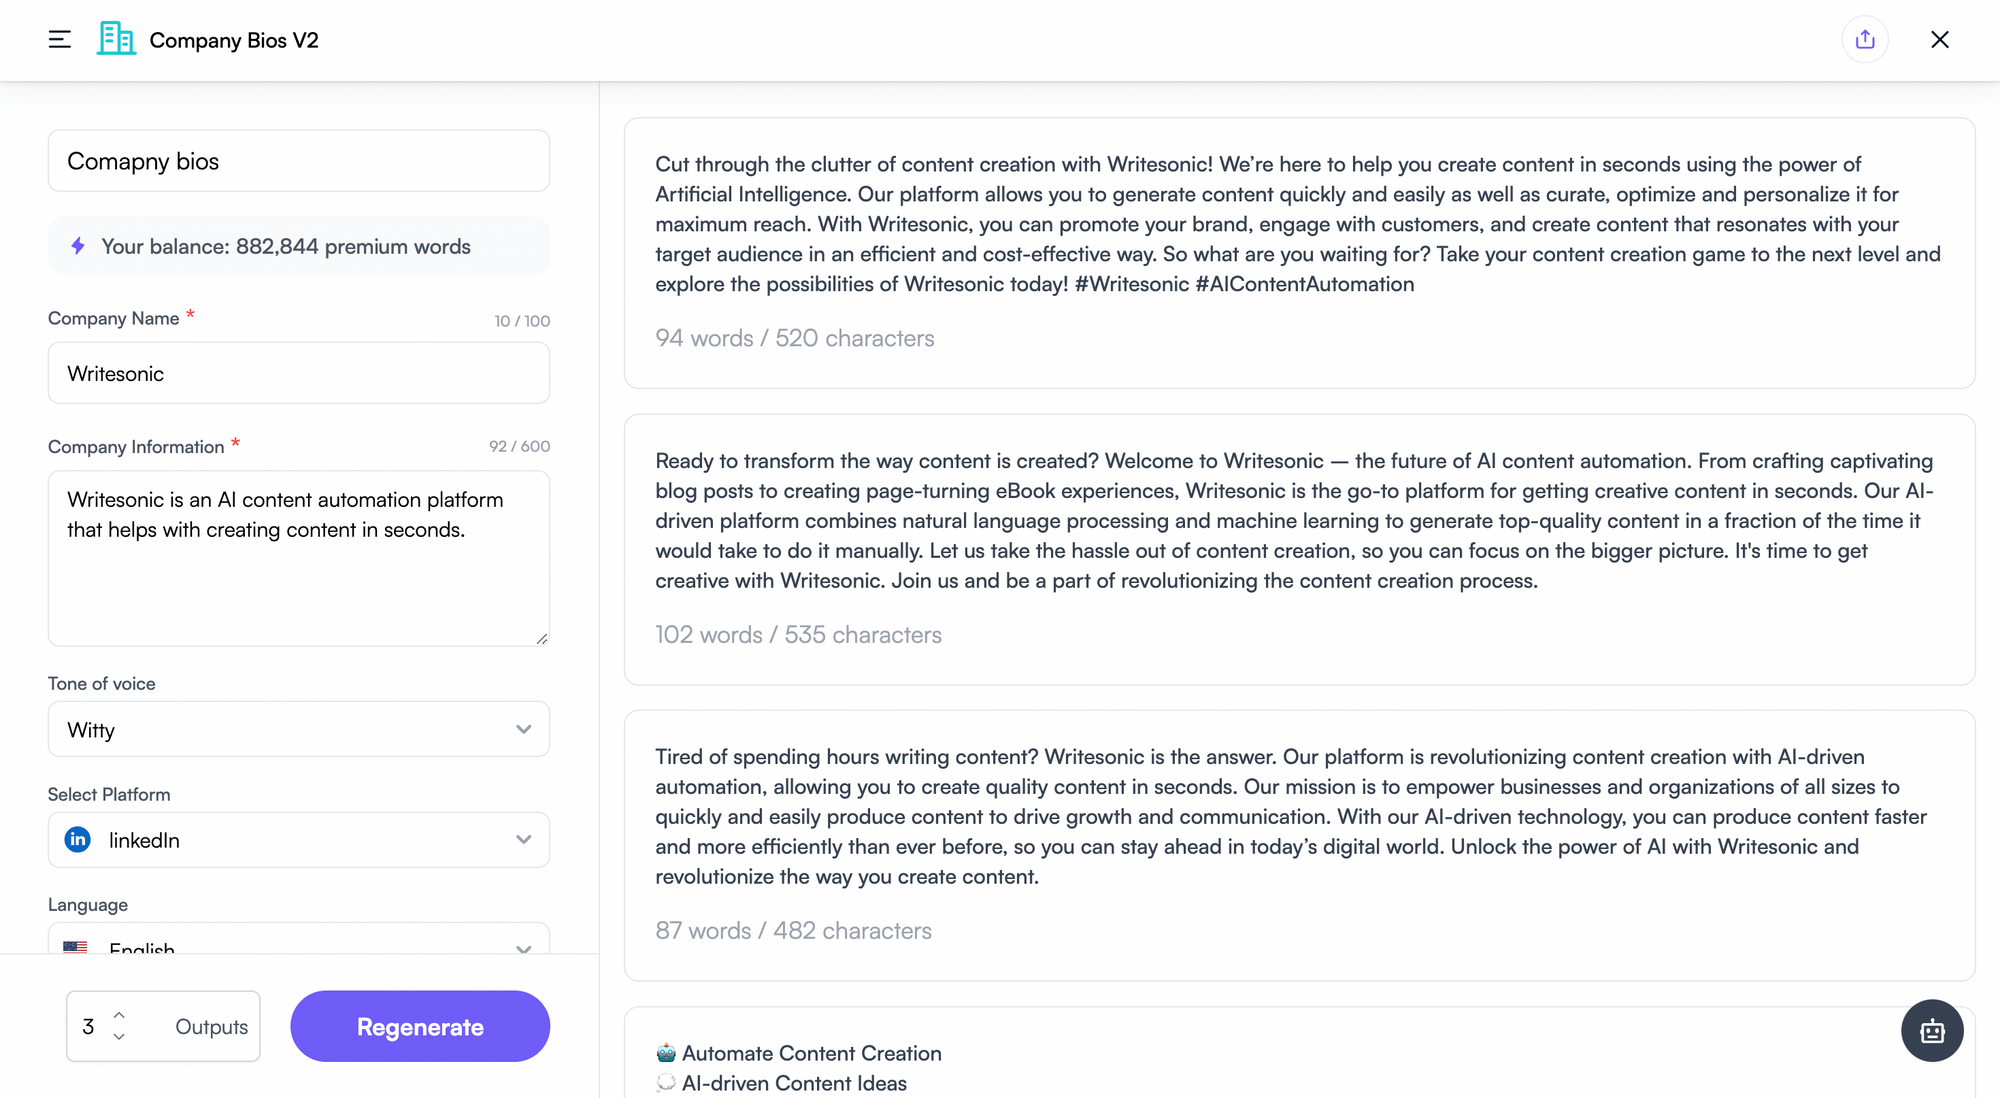The height and width of the screenshot is (1098, 2000).
Task: Click the US flag language icon
Action: (x=75, y=946)
